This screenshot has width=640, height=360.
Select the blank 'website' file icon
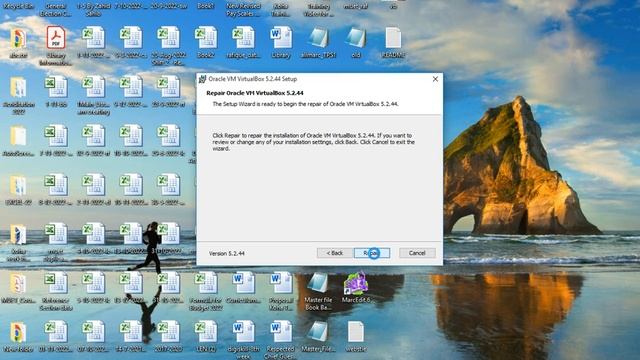356,332
